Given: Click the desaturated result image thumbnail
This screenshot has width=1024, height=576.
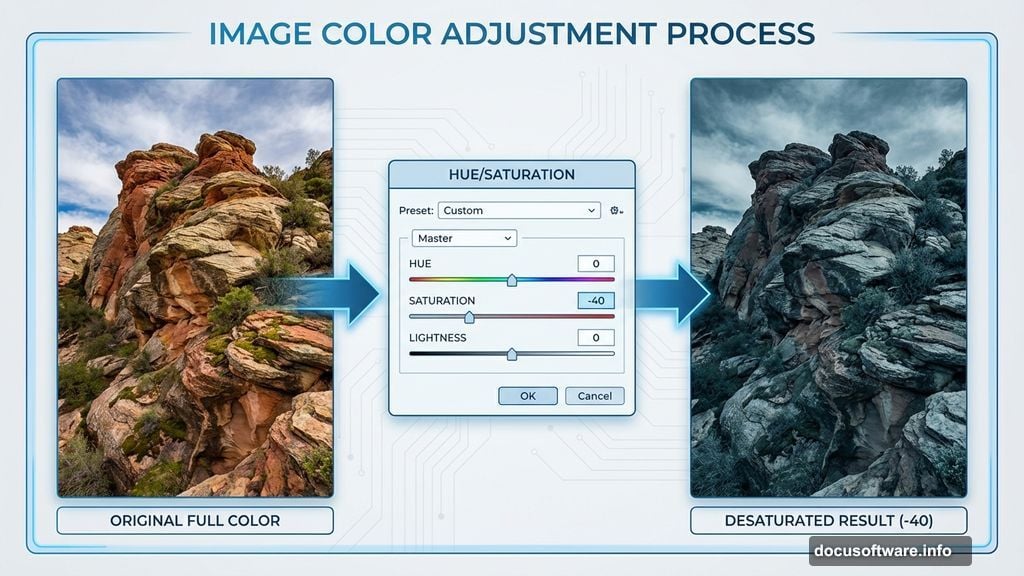Looking at the screenshot, I should click(828, 290).
